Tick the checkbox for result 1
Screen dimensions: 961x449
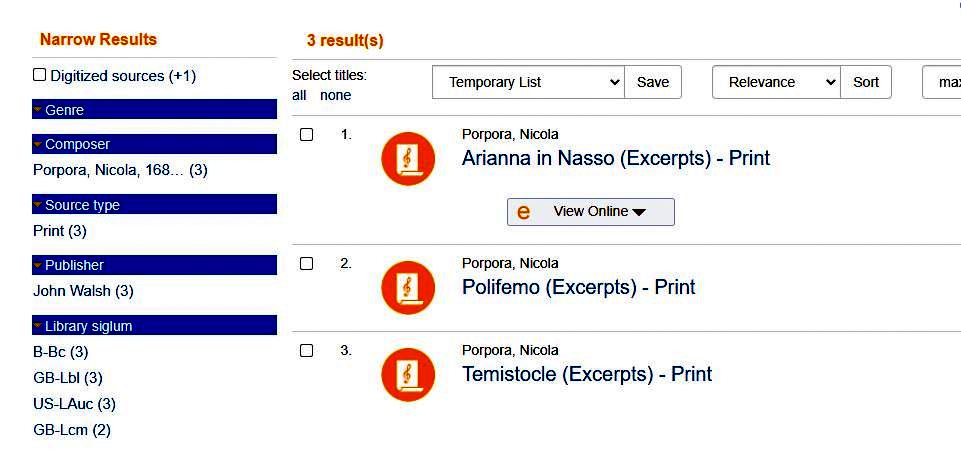point(307,135)
